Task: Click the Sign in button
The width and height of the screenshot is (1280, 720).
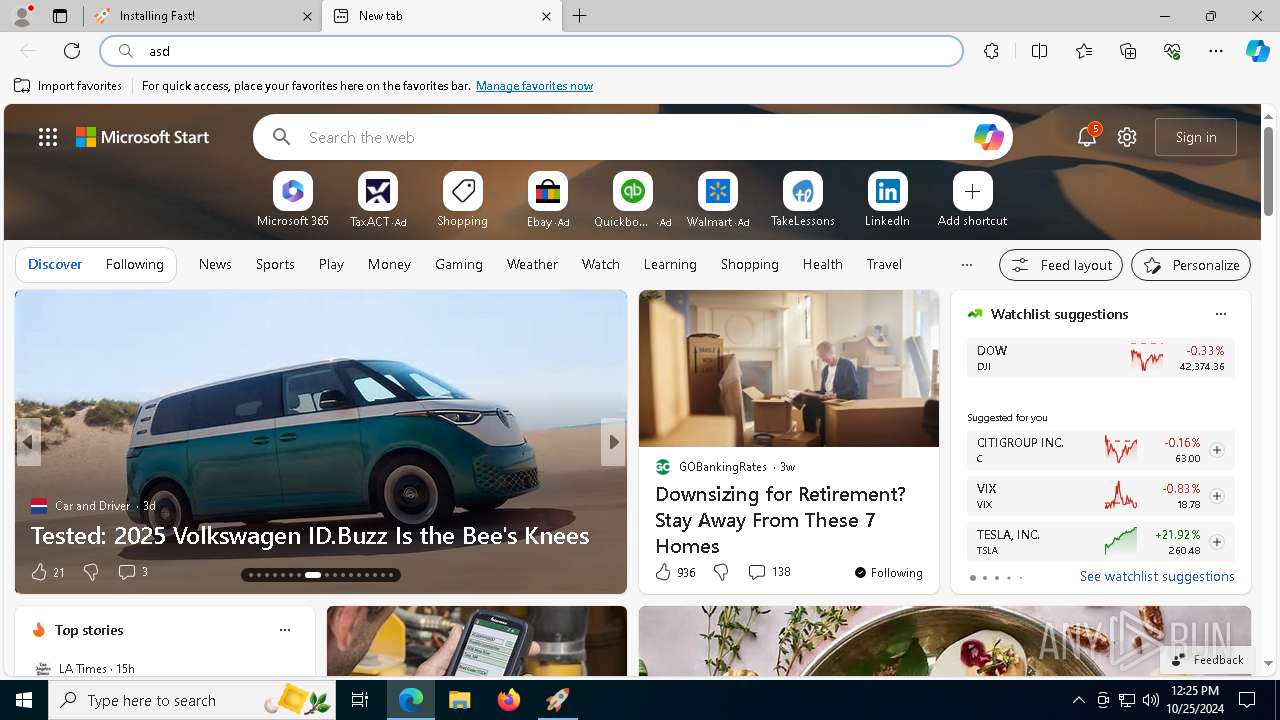Action: click(x=1196, y=137)
